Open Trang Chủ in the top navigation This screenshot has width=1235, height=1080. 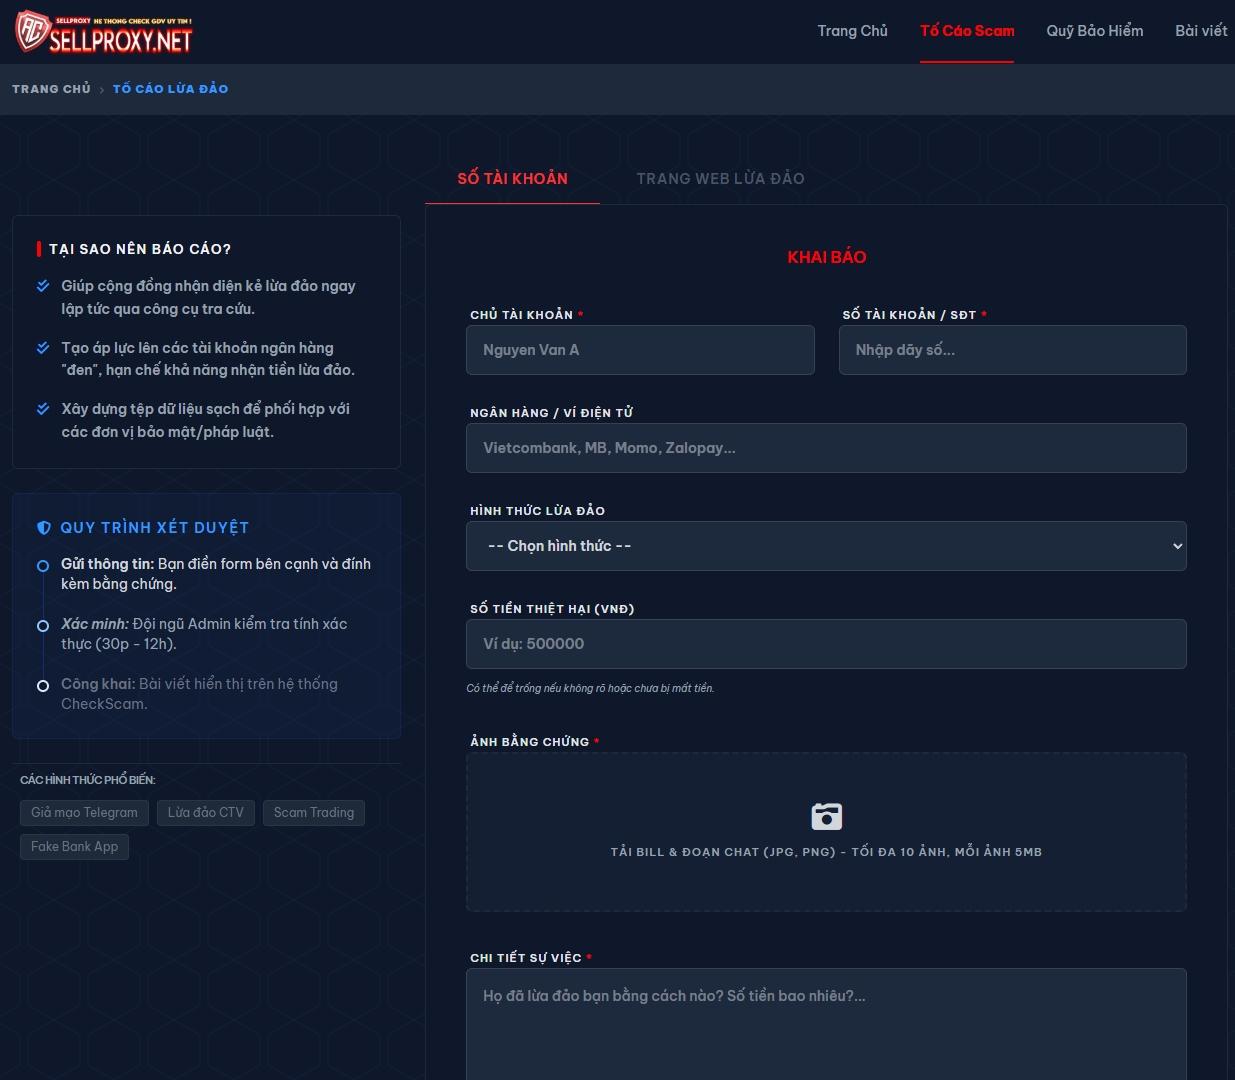pos(852,31)
